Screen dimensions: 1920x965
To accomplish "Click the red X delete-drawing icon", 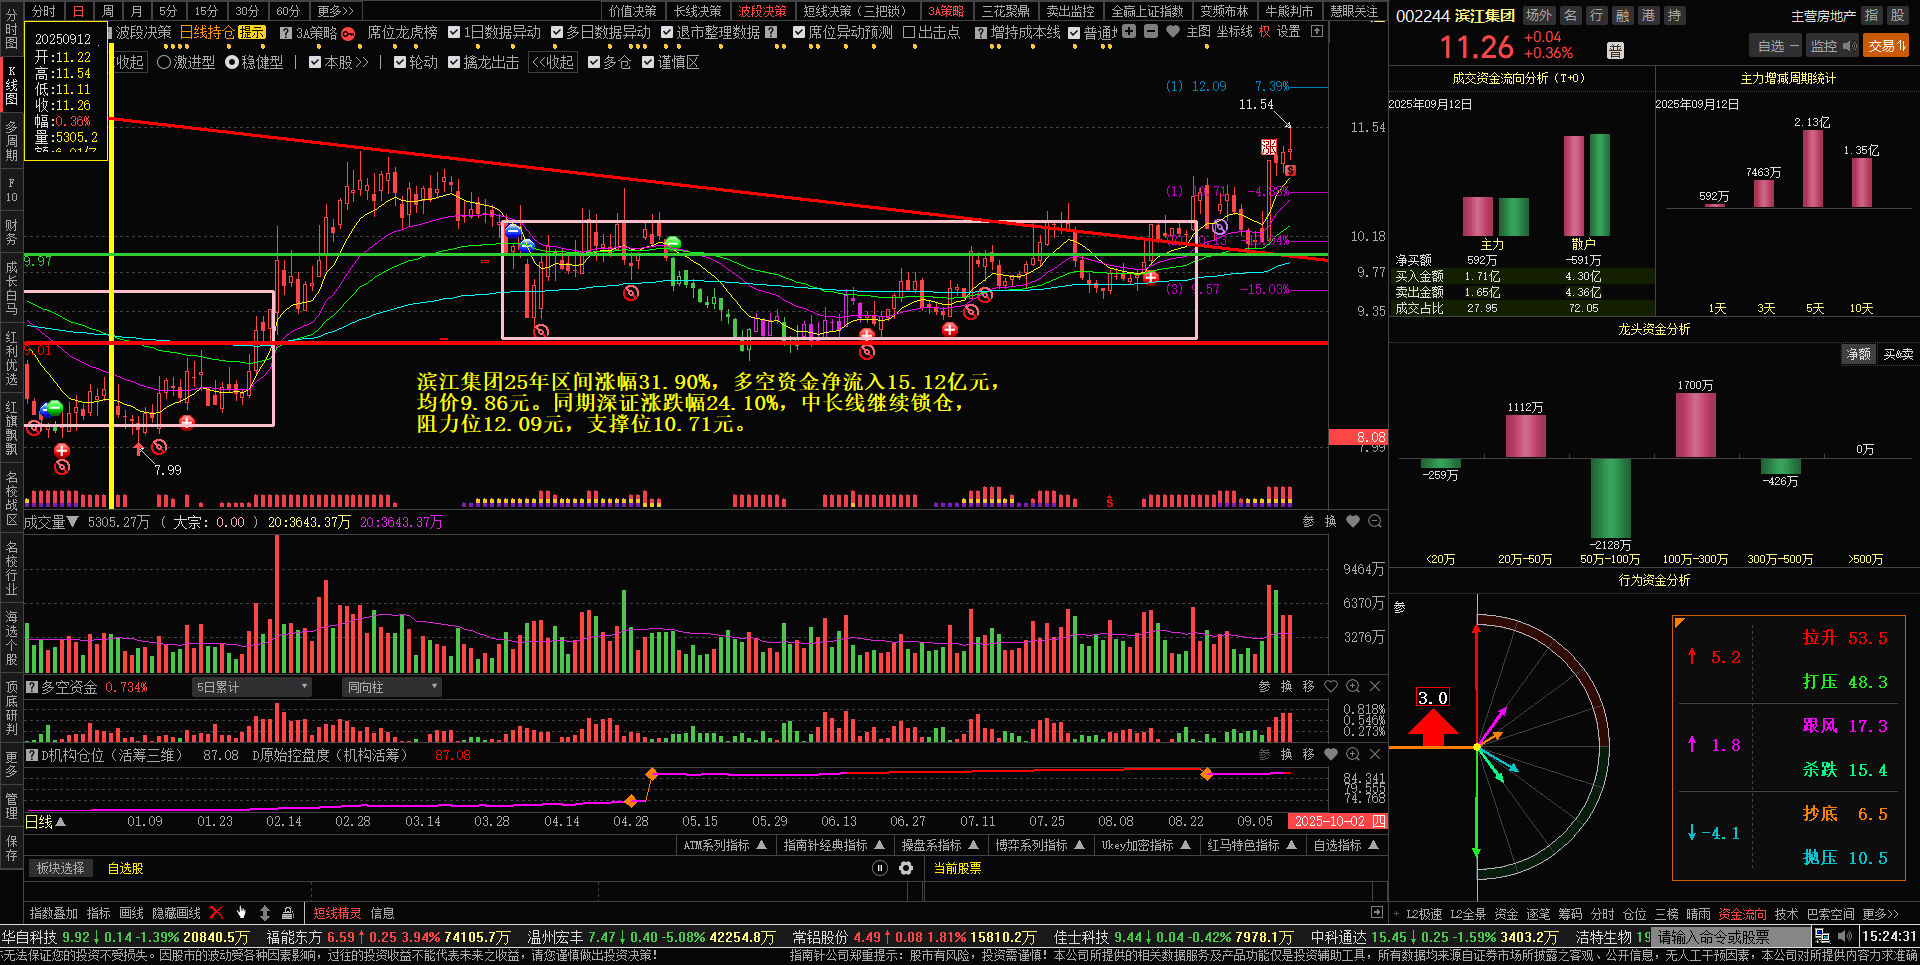I will tap(216, 912).
